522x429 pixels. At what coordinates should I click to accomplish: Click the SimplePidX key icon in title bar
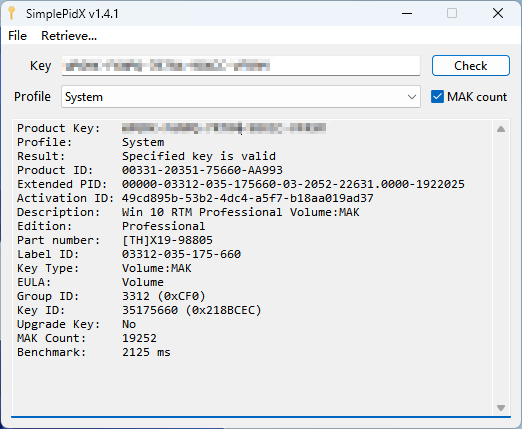tap(12, 13)
